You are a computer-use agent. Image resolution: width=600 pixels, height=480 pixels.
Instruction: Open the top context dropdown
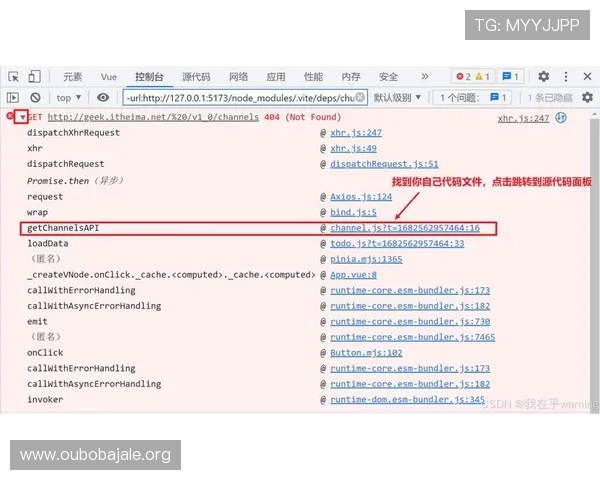click(69, 98)
